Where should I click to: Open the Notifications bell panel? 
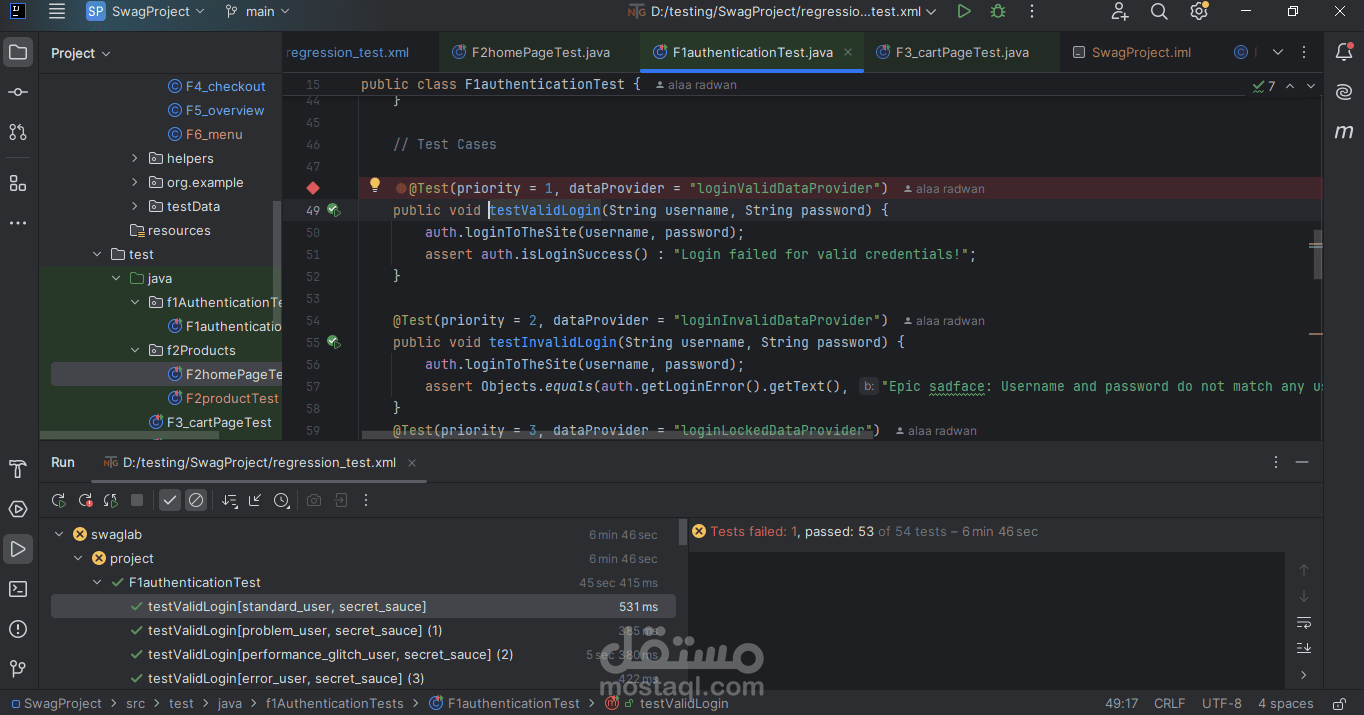pyautogui.click(x=1344, y=53)
